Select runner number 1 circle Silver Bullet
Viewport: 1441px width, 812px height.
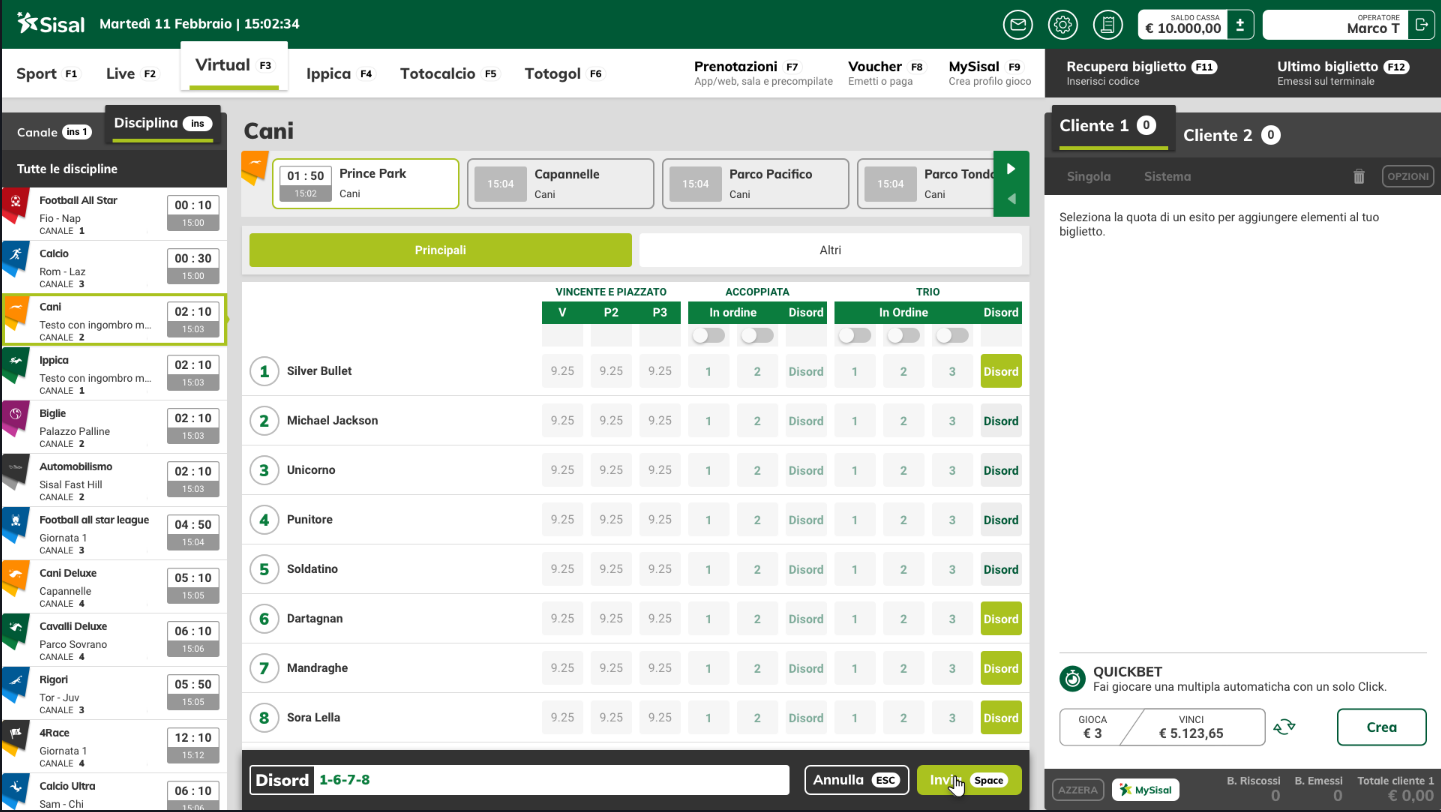[264, 372]
